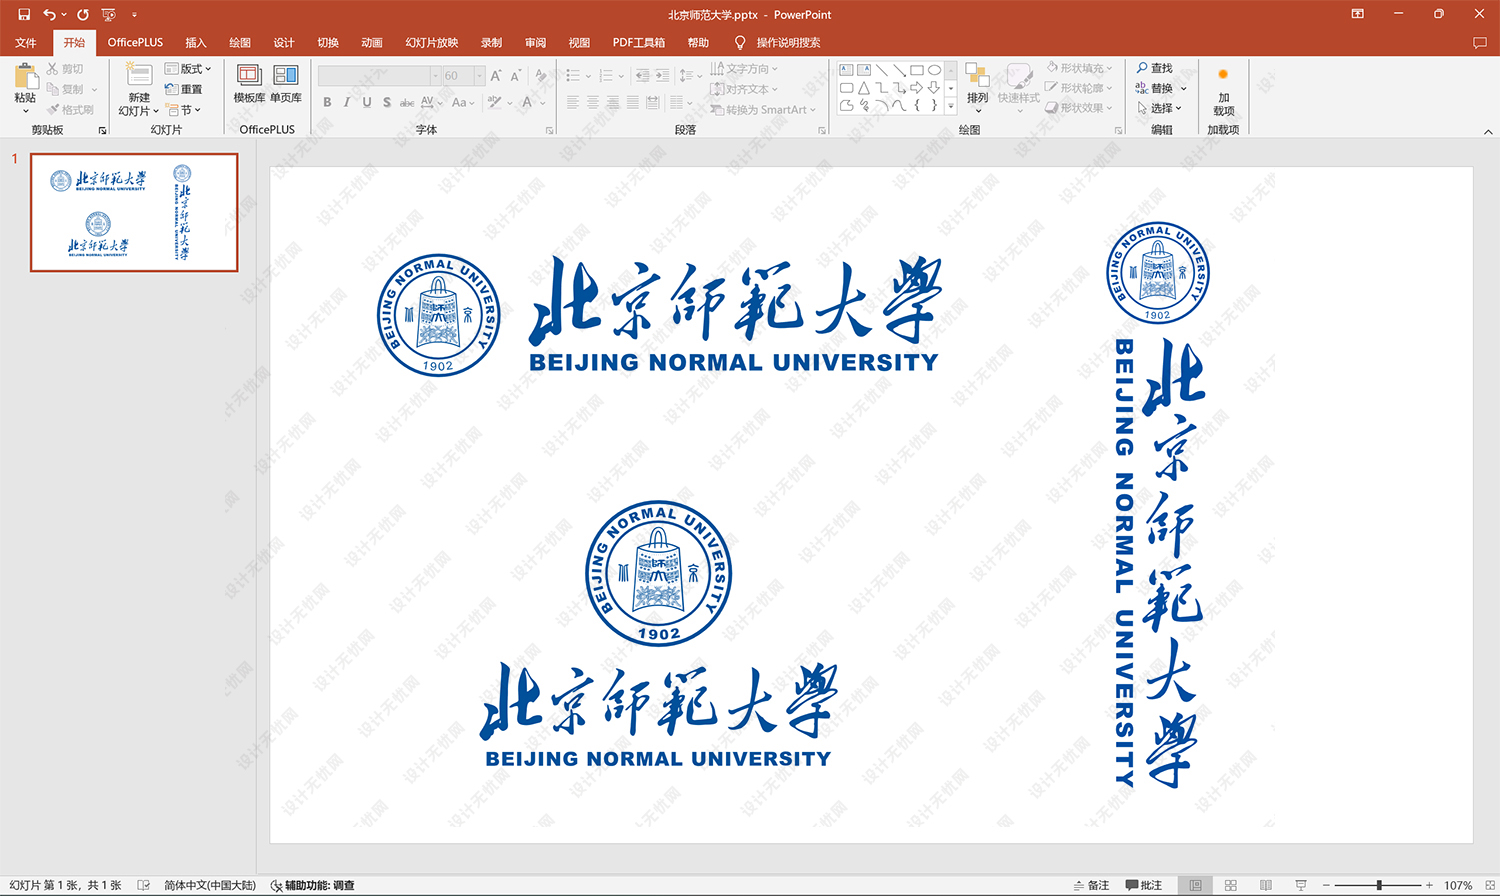This screenshot has height=896, width=1500.
Task: Open ribbon display options
Action: pos(1357,14)
